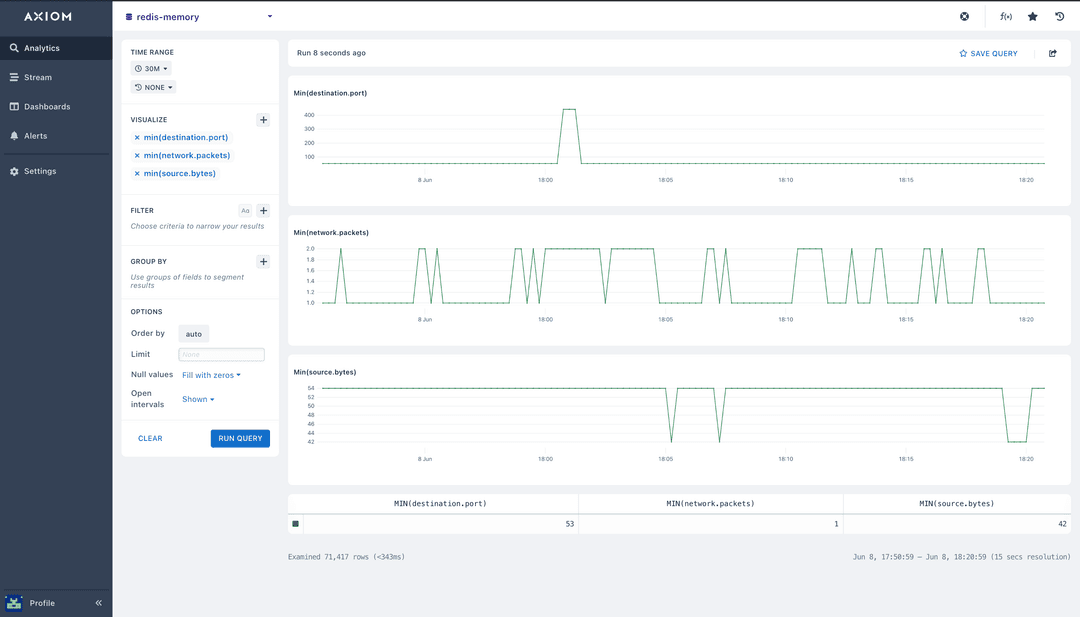This screenshot has width=1080, height=617.
Task: Open query history using the clock icon
Action: [1059, 16]
